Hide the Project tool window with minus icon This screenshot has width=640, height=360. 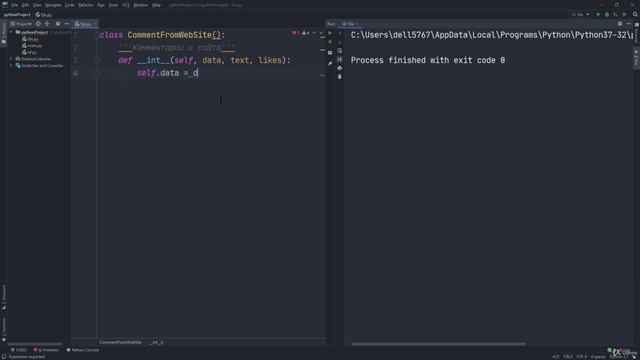[x=67, y=24]
